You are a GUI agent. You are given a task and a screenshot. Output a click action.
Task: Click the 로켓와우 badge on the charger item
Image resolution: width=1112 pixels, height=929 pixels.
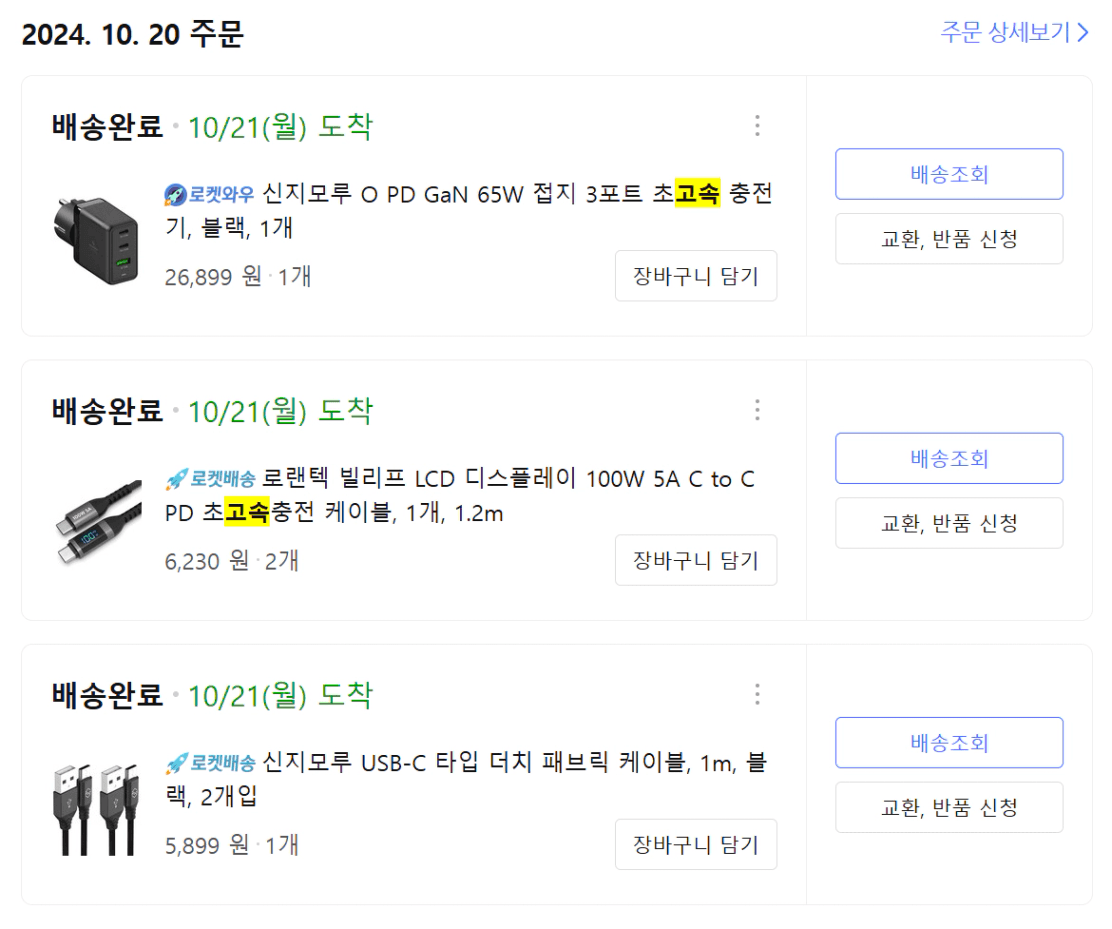210,195
